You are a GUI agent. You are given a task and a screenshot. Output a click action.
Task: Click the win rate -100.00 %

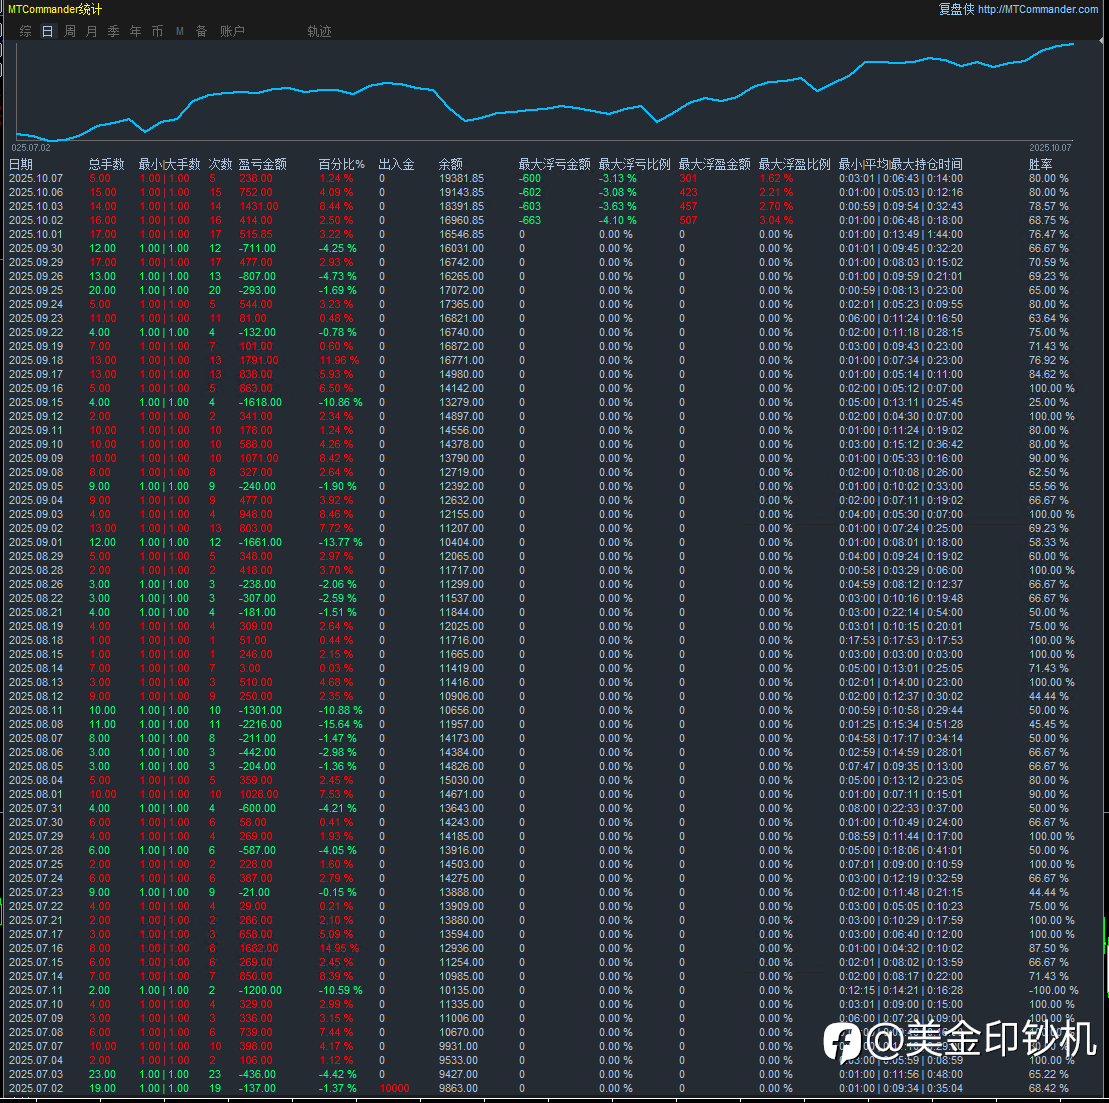(x=1053, y=990)
